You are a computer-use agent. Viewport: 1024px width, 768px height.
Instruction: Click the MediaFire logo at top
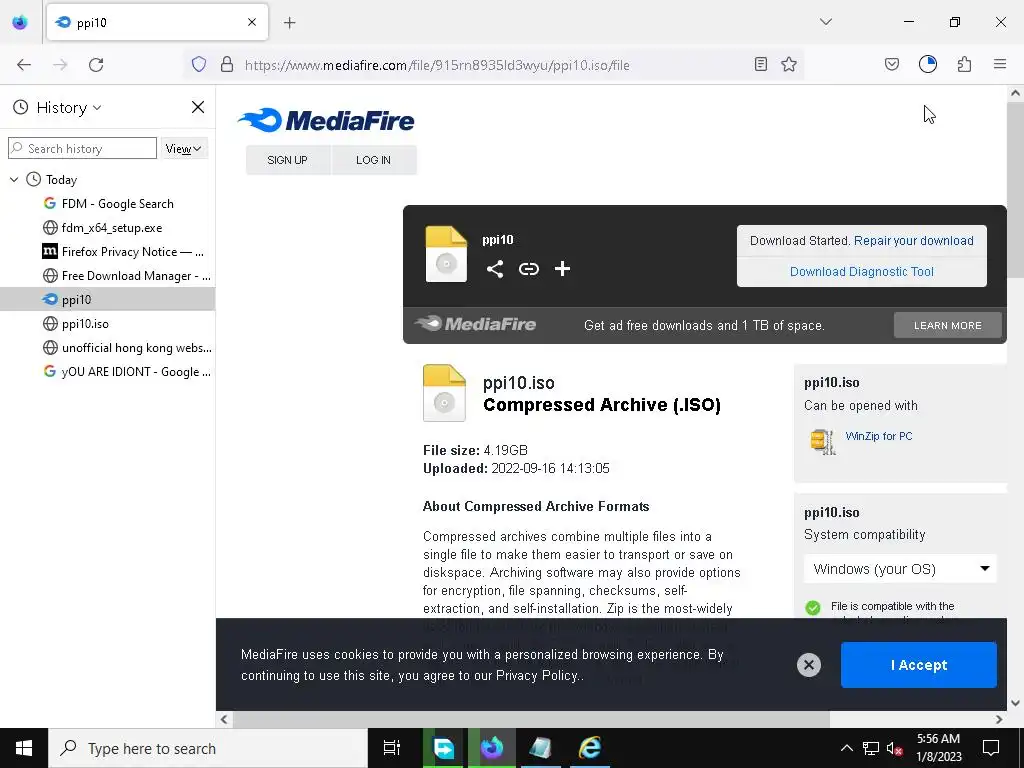tap(326, 121)
